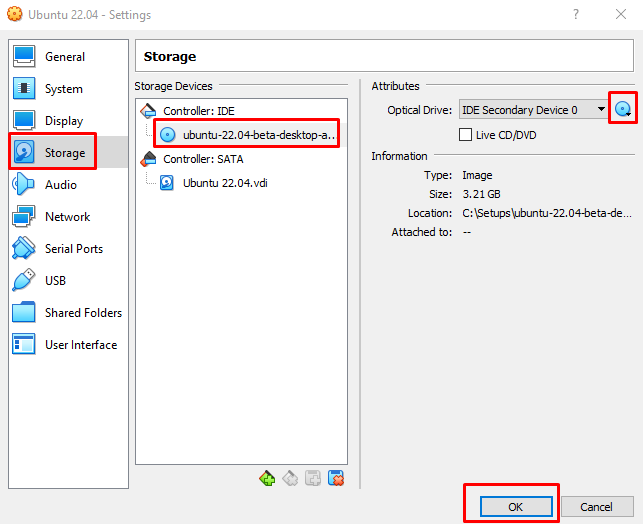Click the Audio speaker icon
The height and width of the screenshot is (524, 643).
coord(23,184)
